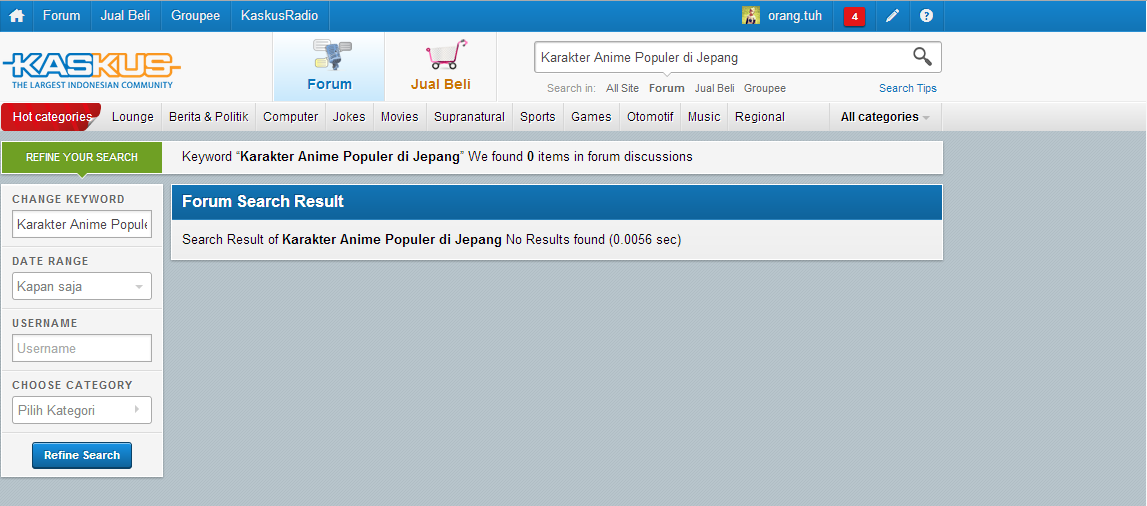Click the Refine Your Search header
1147x506 pixels.
pyautogui.click(x=82, y=157)
